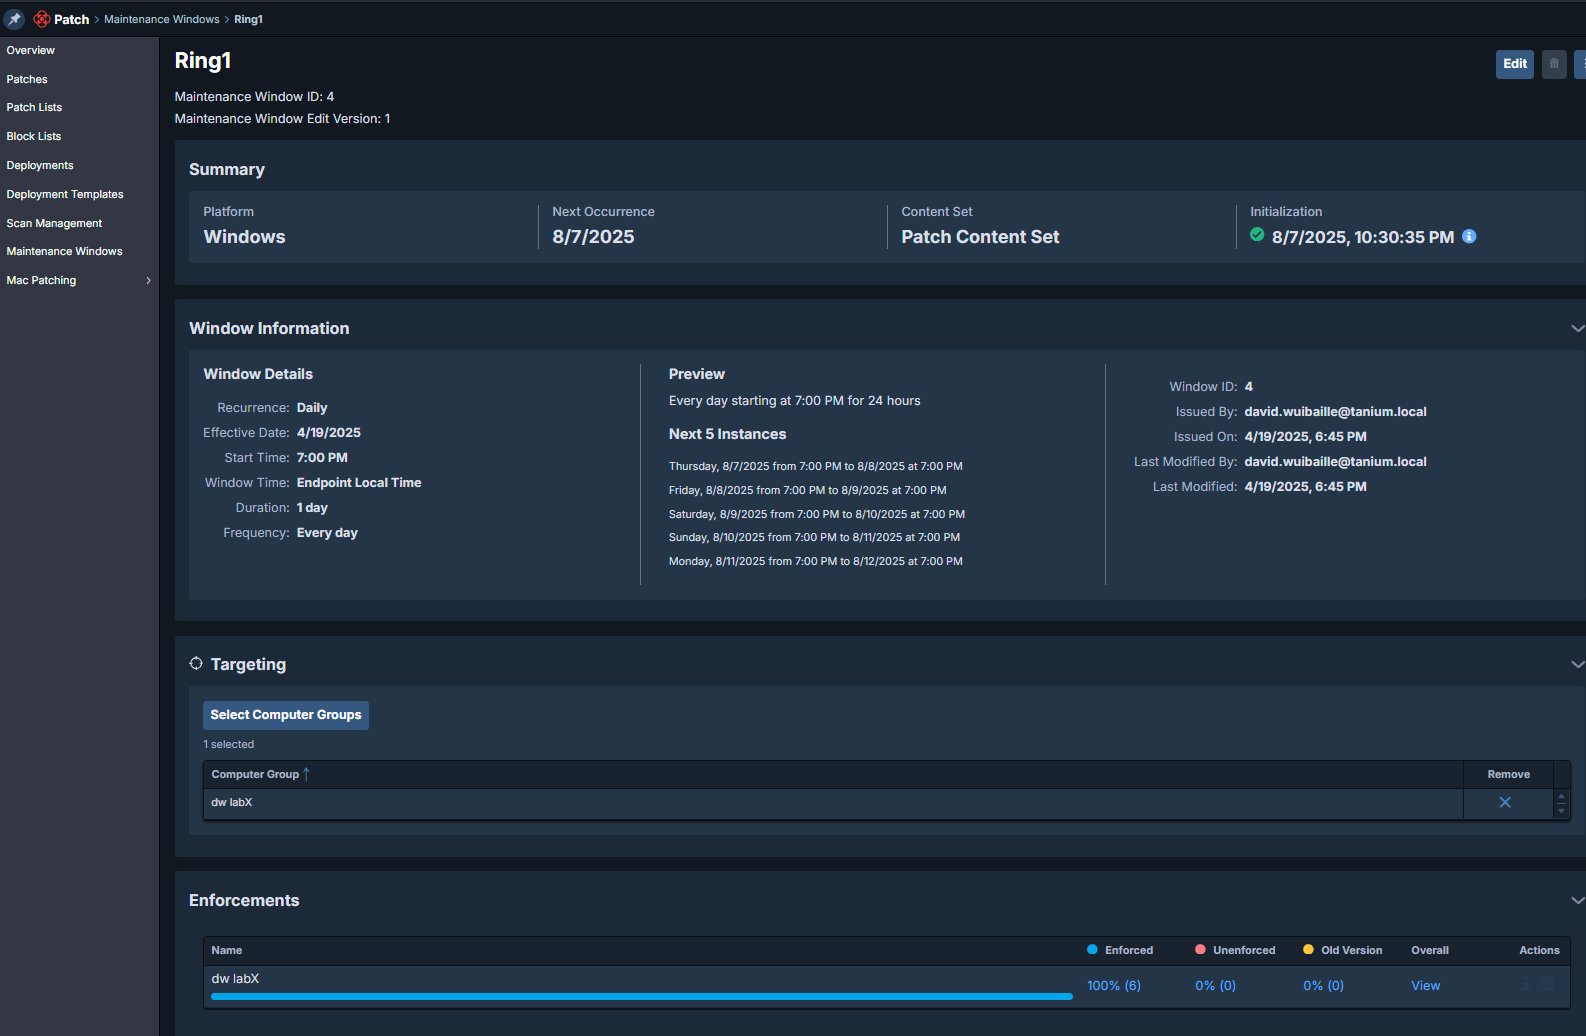Sort by the Computer Group column arrow
Viewport: 1586px width, 1036px height.
coord(306,774)
